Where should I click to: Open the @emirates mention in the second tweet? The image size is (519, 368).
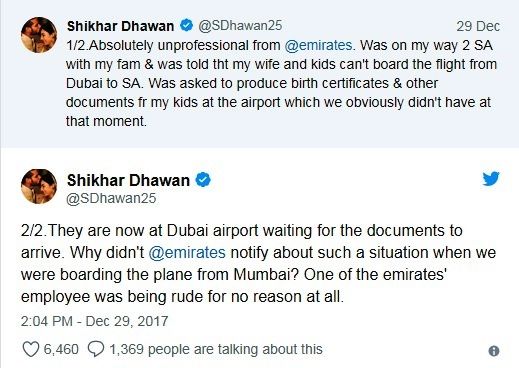[187, 252]
